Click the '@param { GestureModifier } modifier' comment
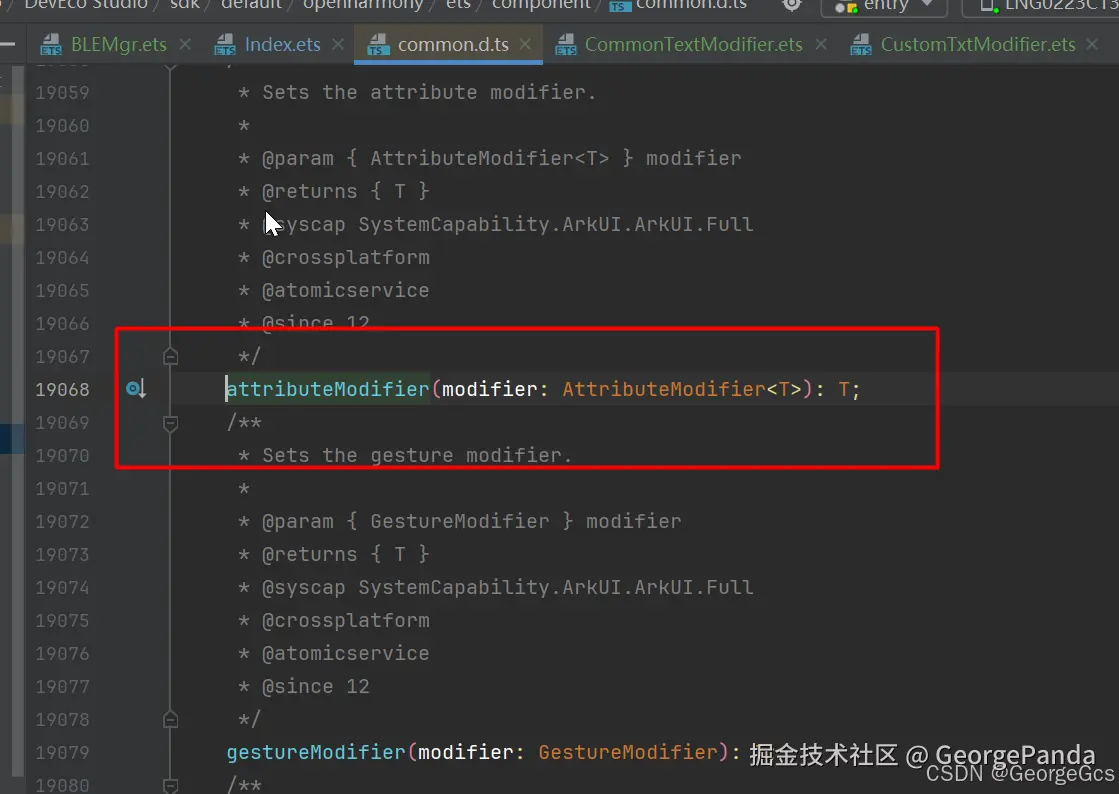The height and width of the screenshot is (794, 1119). click(472, 521)
